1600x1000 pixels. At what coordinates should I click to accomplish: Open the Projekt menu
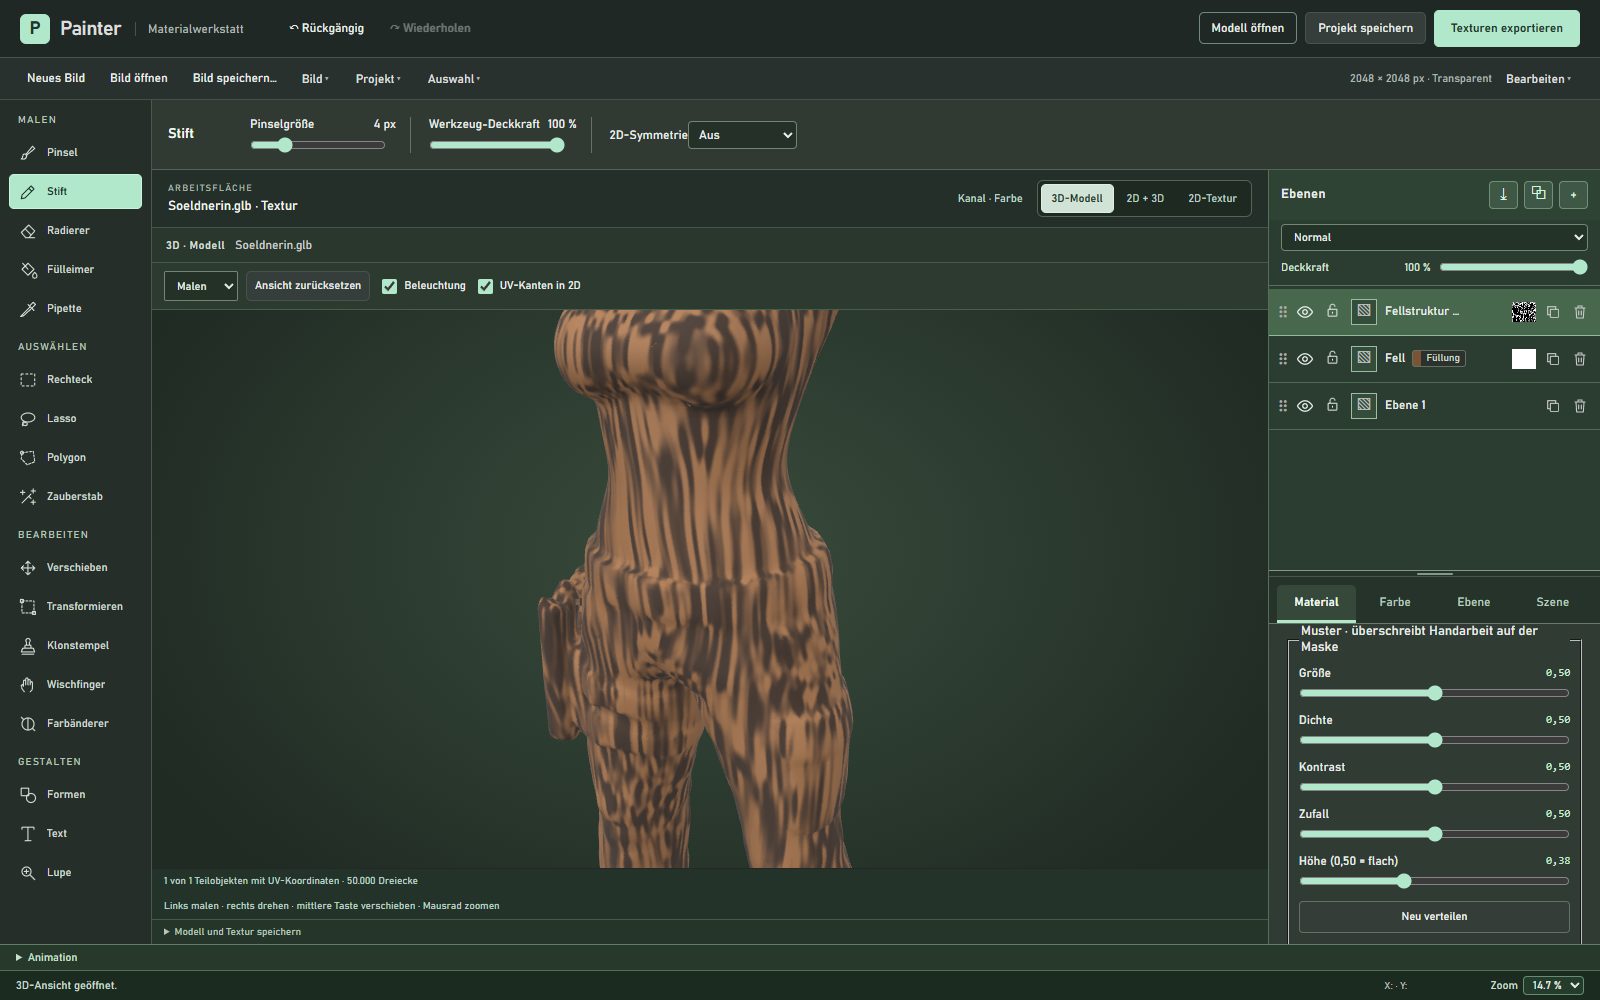pyautogui.click(x=378, y=79)
